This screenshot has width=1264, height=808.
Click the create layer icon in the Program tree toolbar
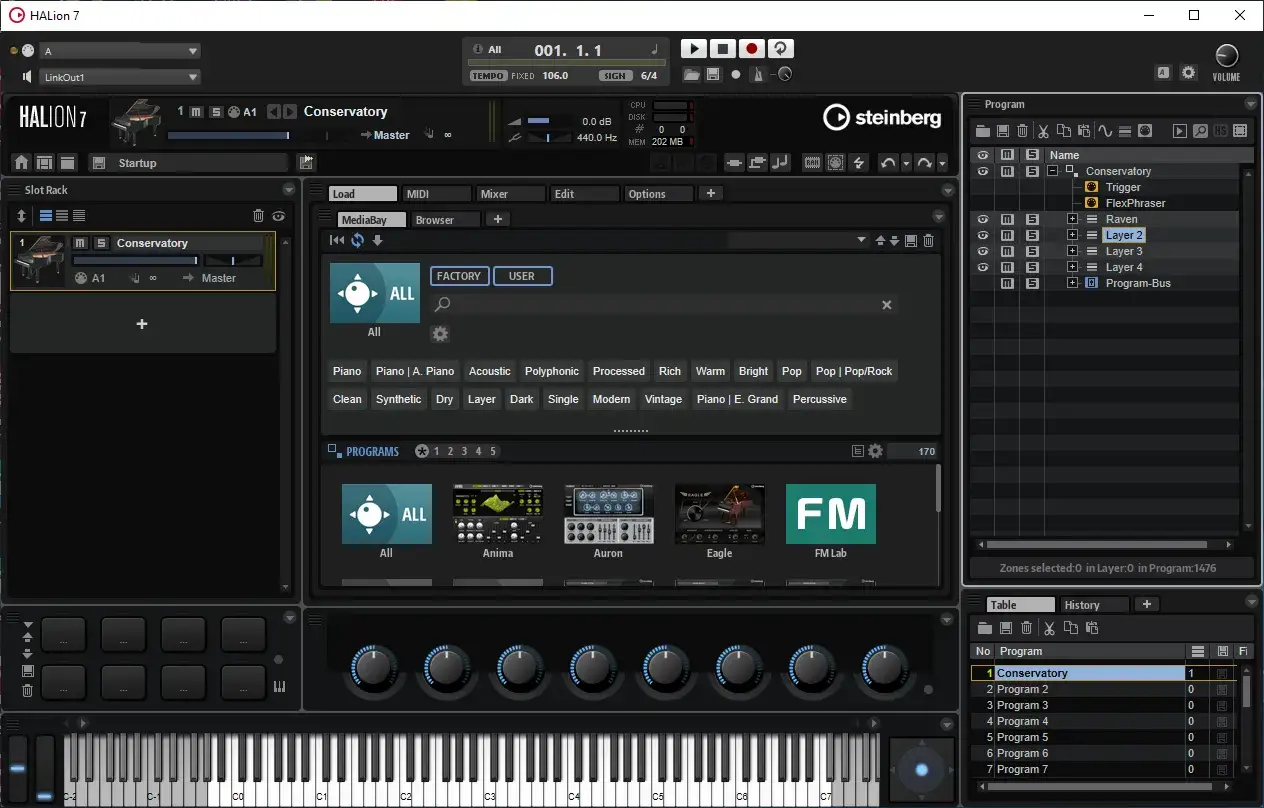[1125, 131]
